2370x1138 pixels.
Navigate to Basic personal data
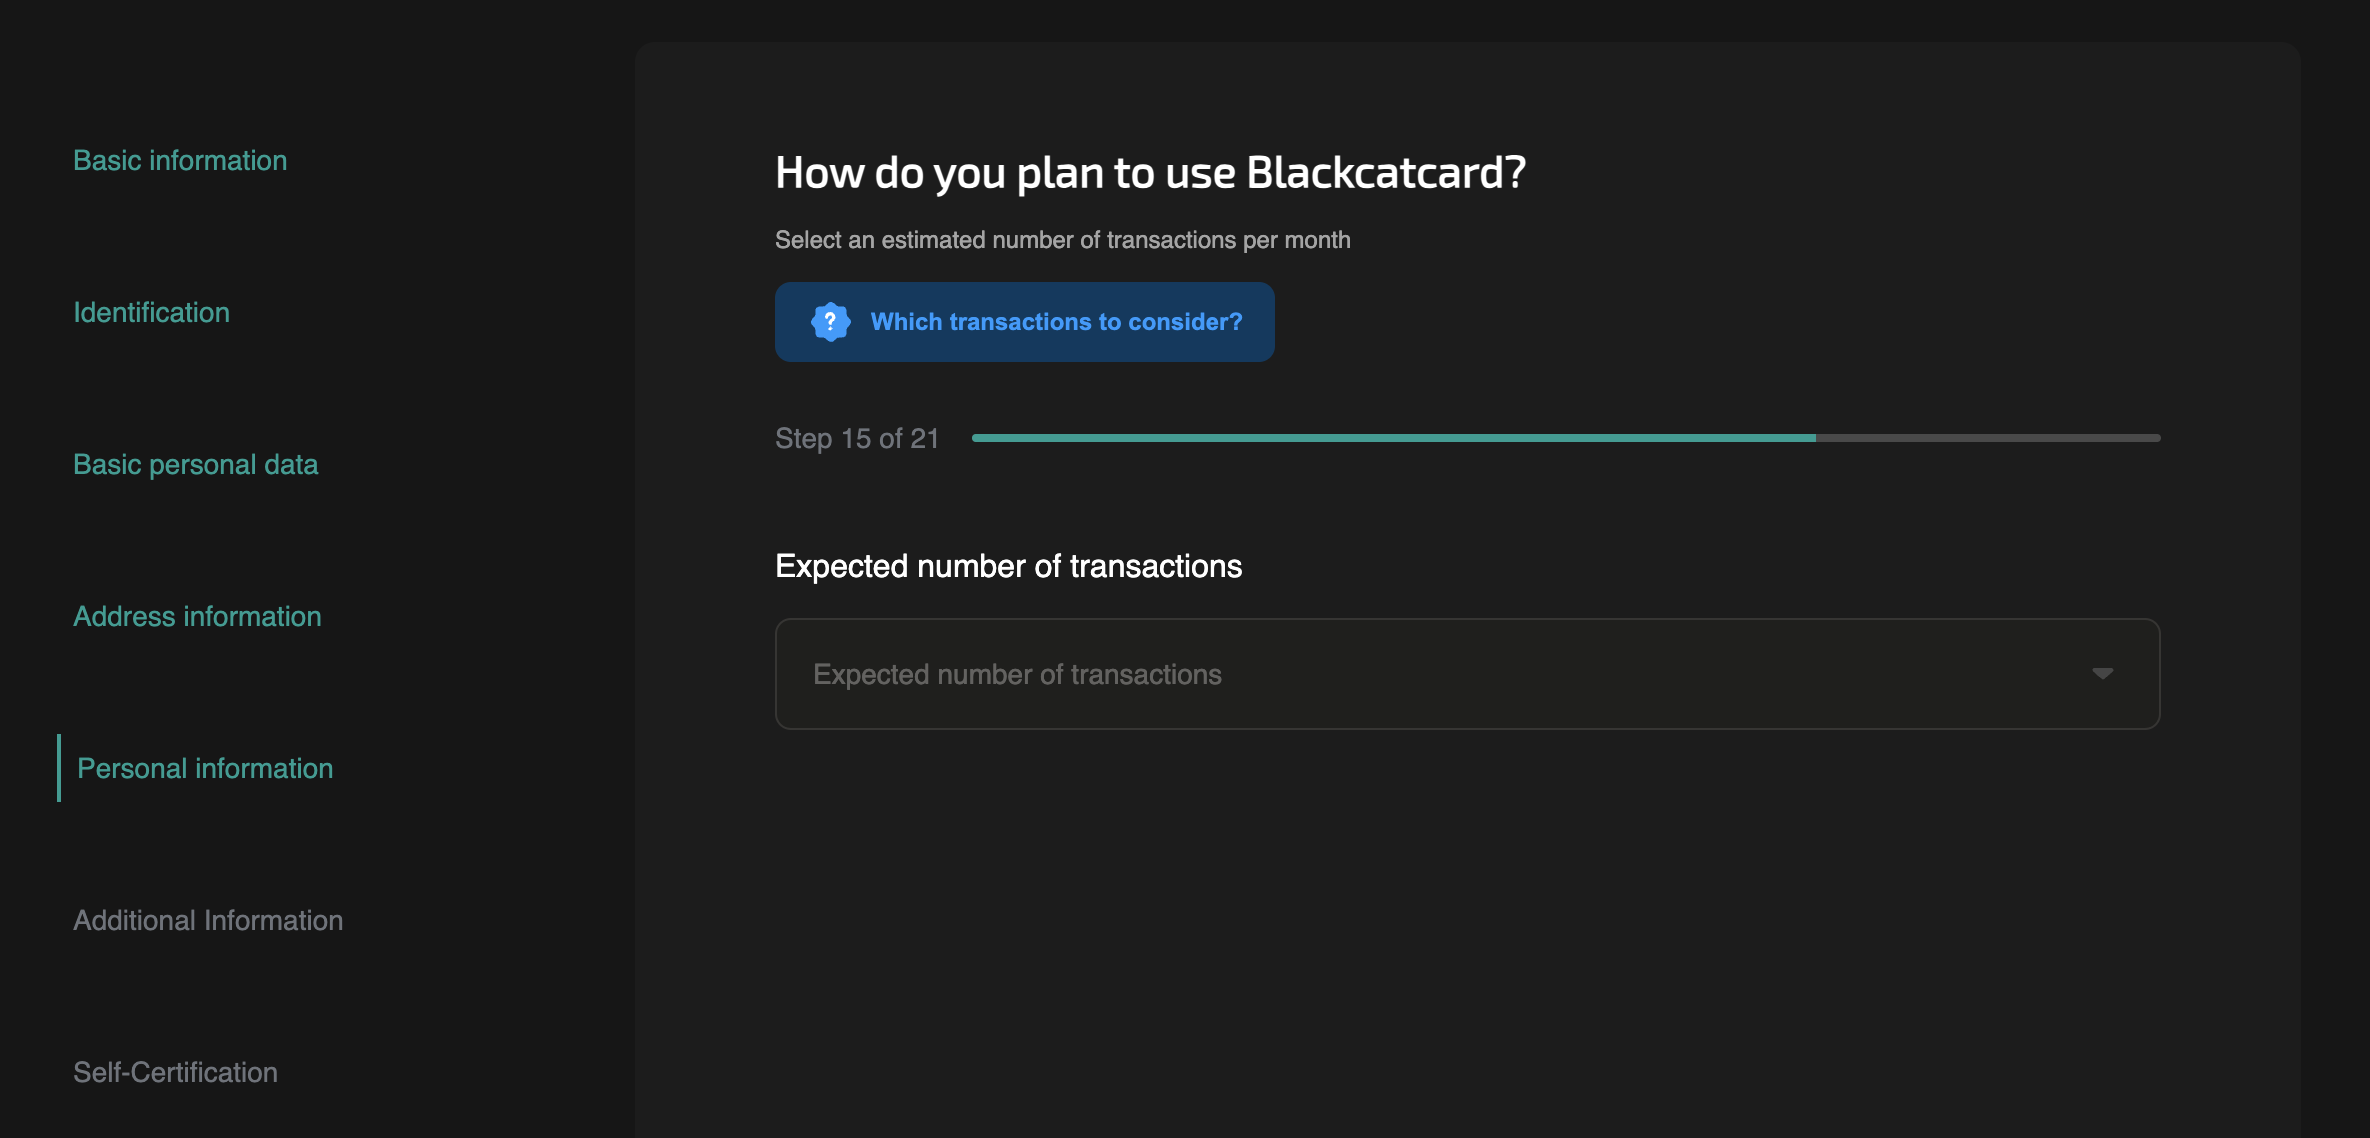196,464
